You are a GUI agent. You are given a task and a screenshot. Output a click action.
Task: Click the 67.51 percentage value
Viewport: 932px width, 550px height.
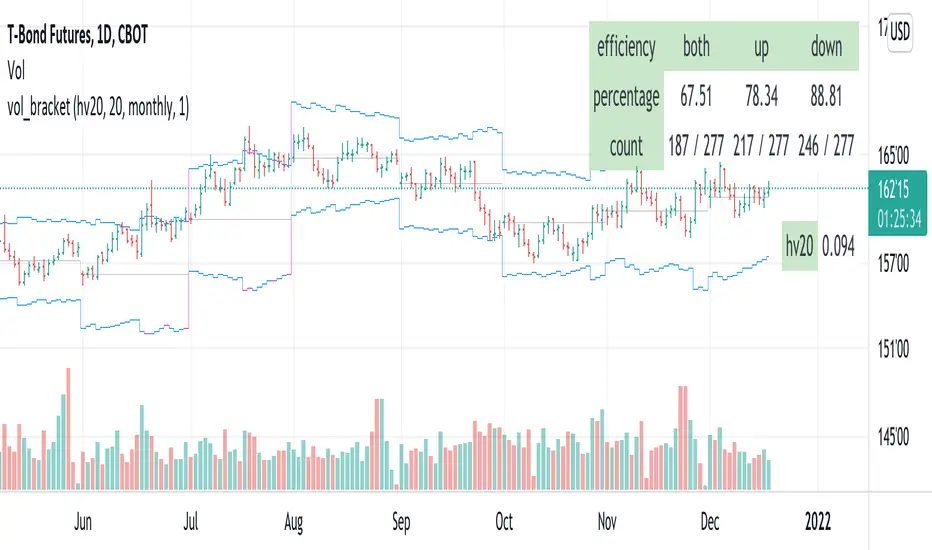697,97
